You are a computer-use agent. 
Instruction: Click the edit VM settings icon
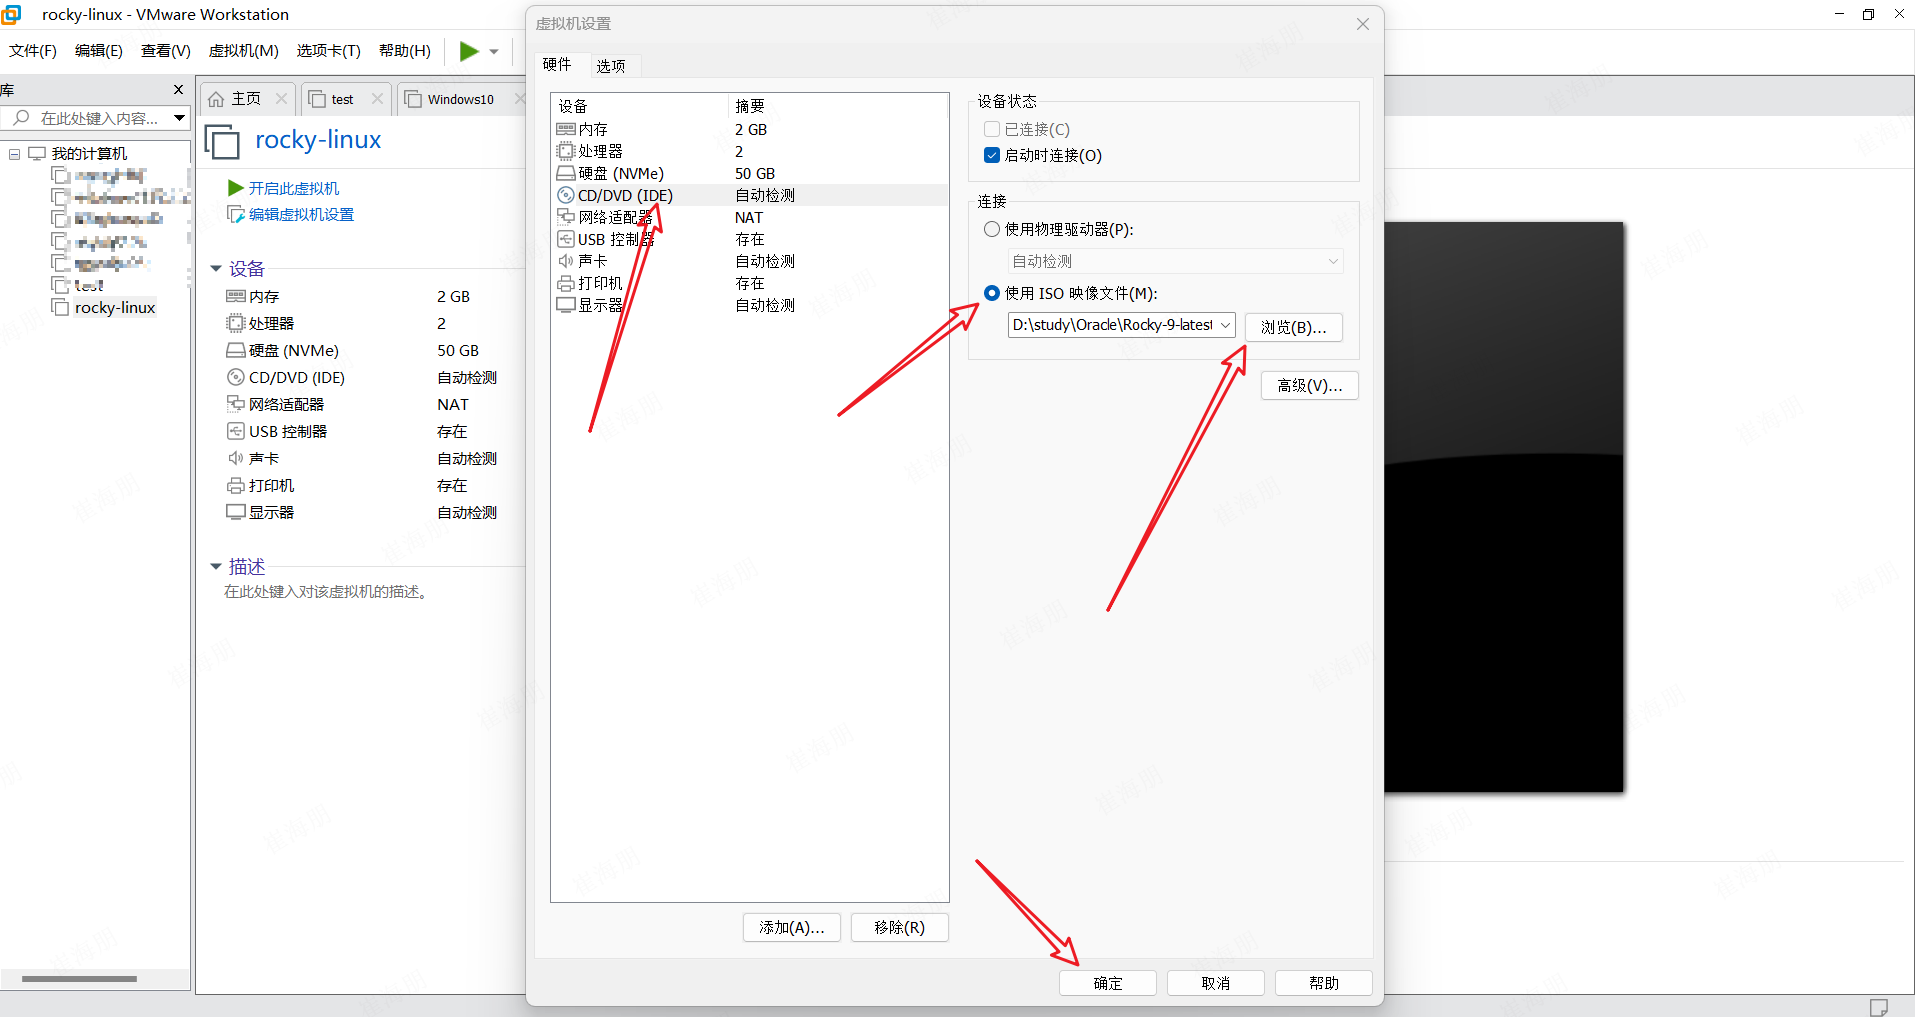point(236,214)
